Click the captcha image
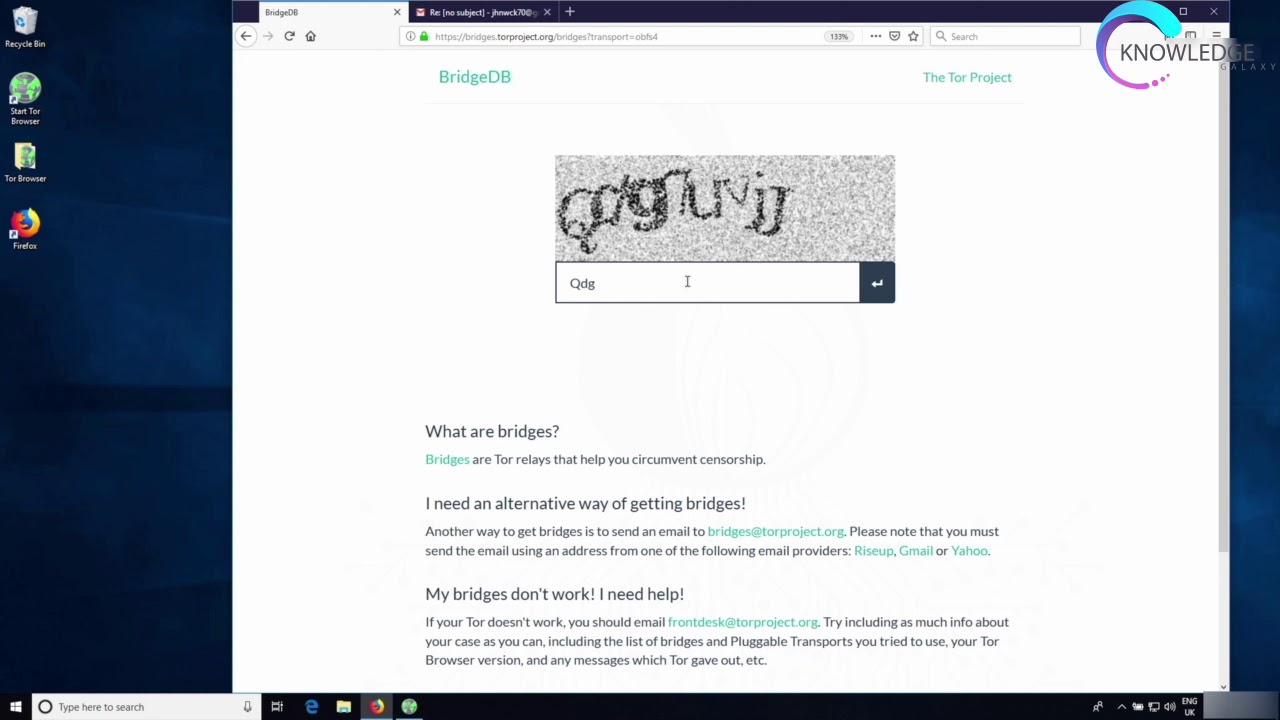1280x720 pixels. click(725, 208)
